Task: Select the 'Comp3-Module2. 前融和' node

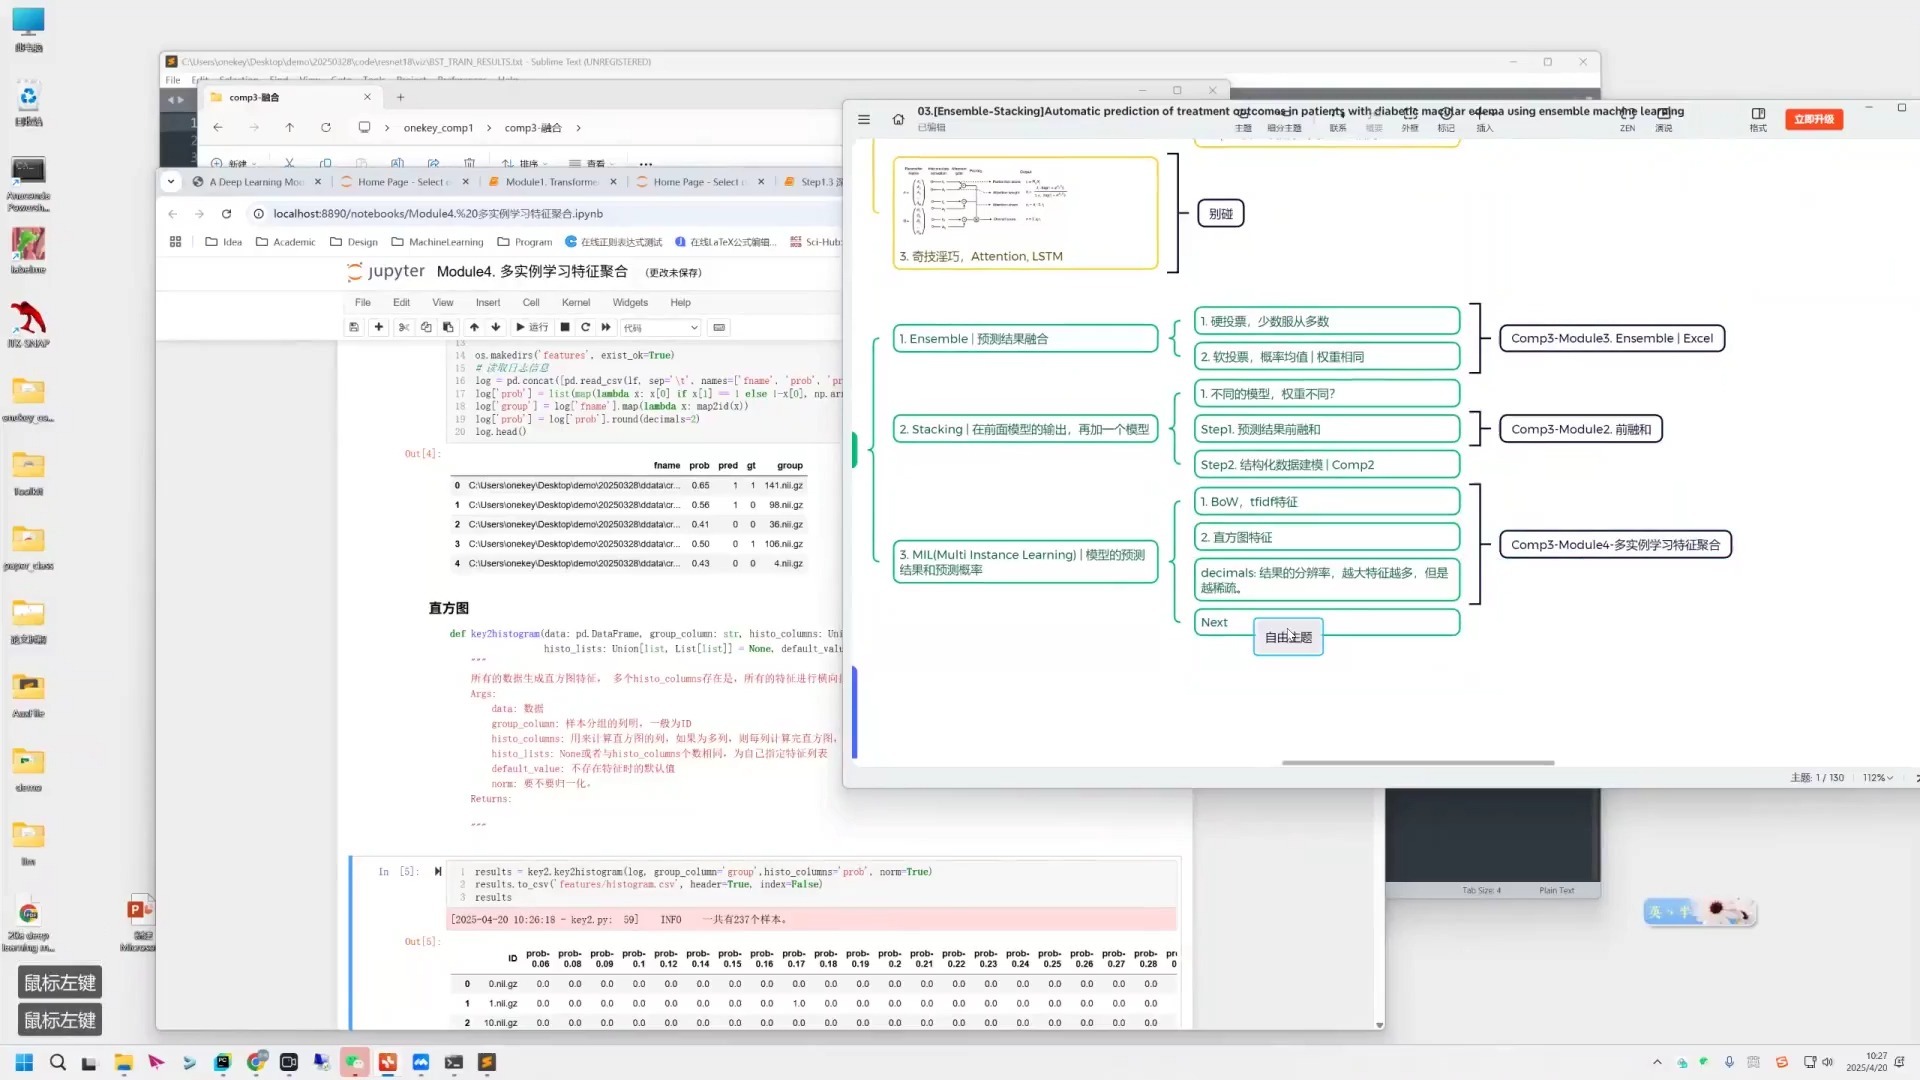Action: click(x=1581, y=429)
